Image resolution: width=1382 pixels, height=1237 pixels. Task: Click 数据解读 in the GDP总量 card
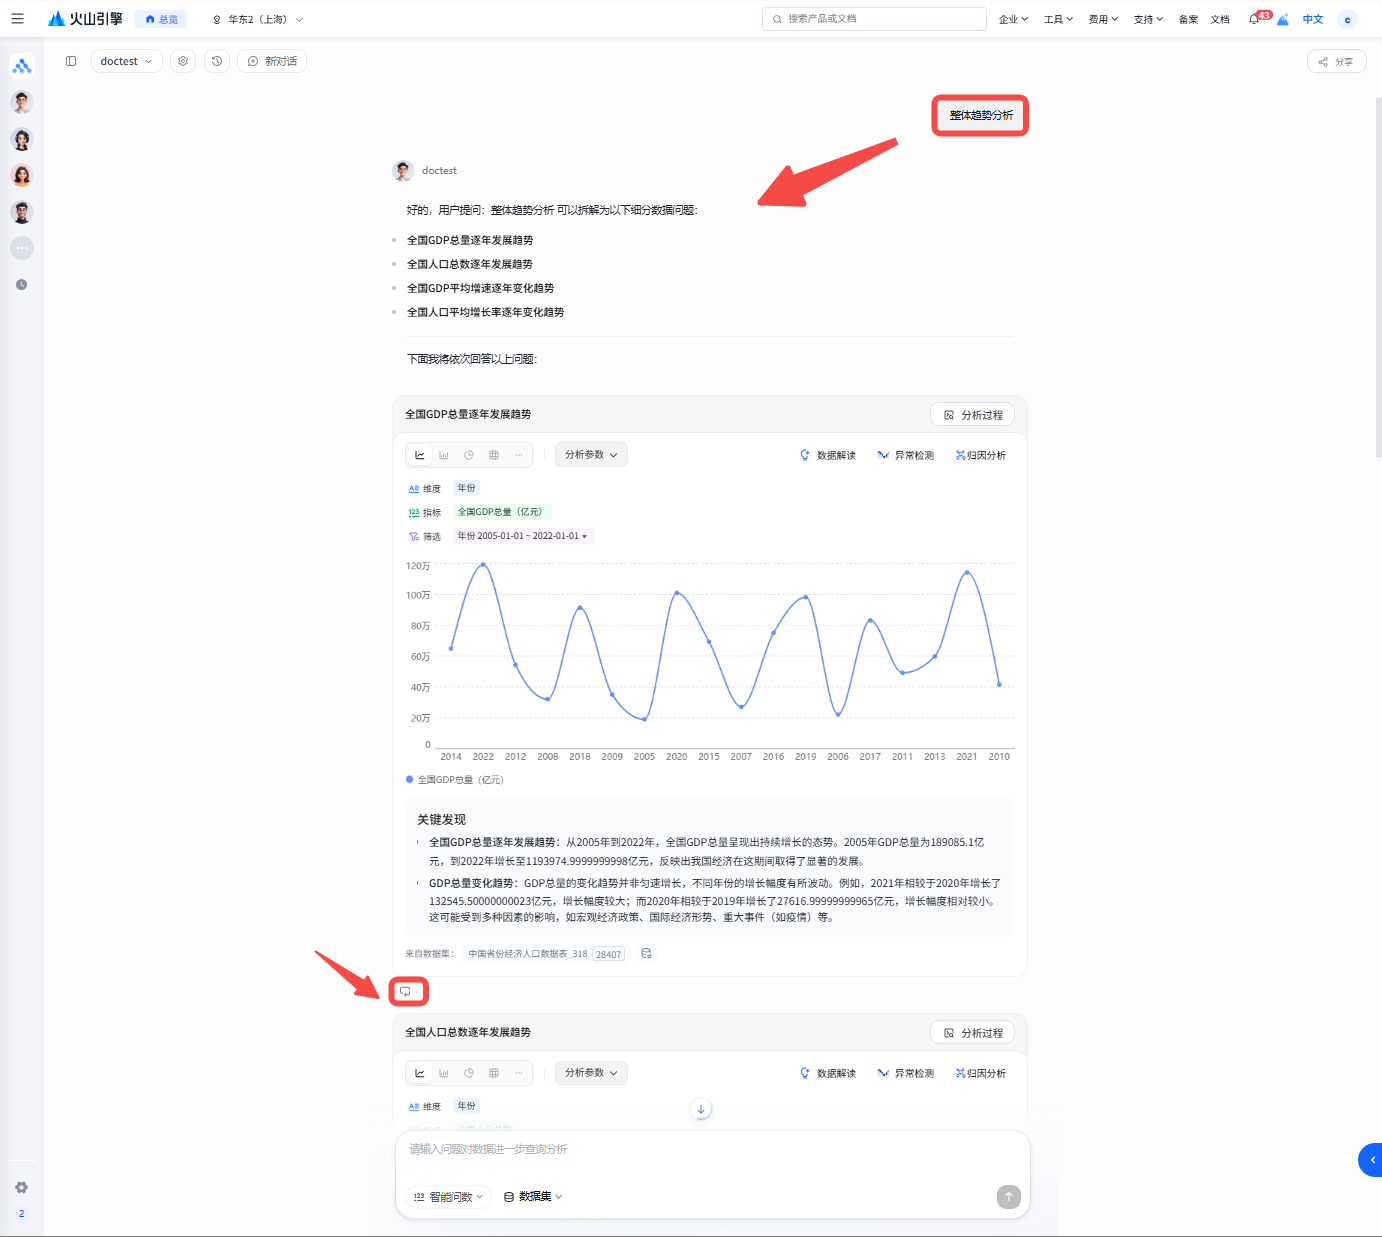tap(828, 455)
